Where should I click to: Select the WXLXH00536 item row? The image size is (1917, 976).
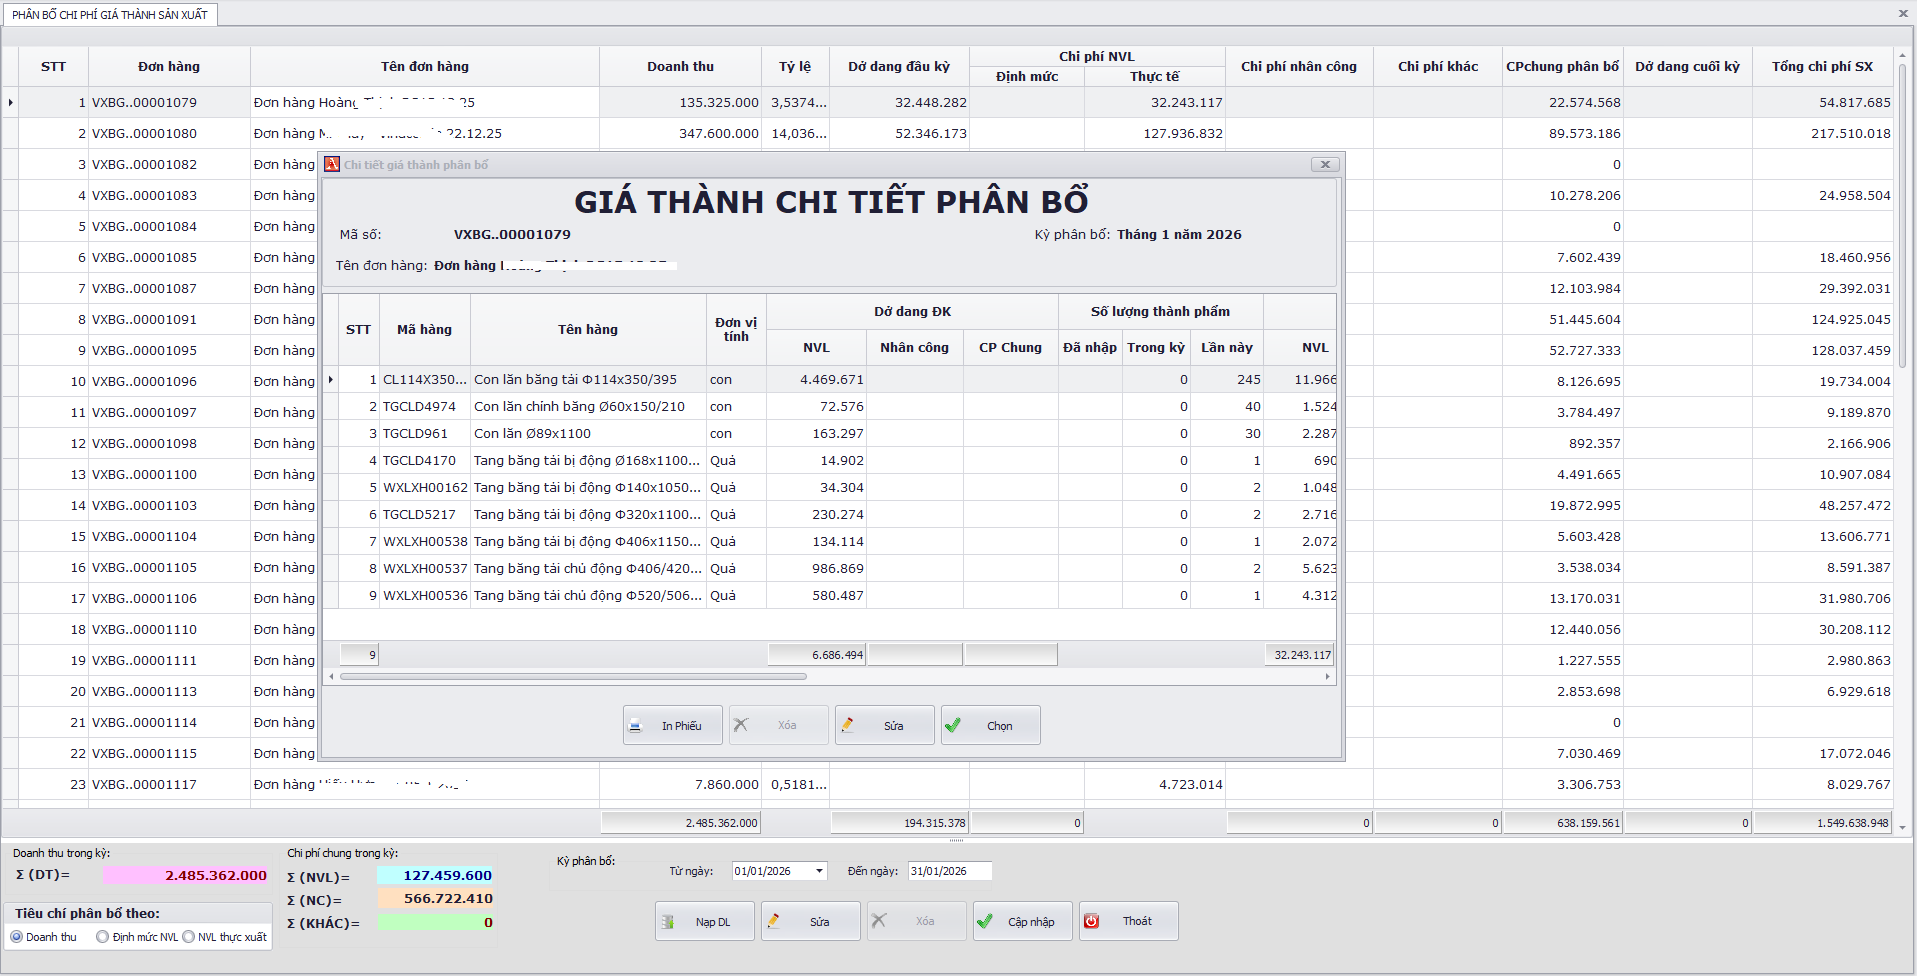pos(829,596)
